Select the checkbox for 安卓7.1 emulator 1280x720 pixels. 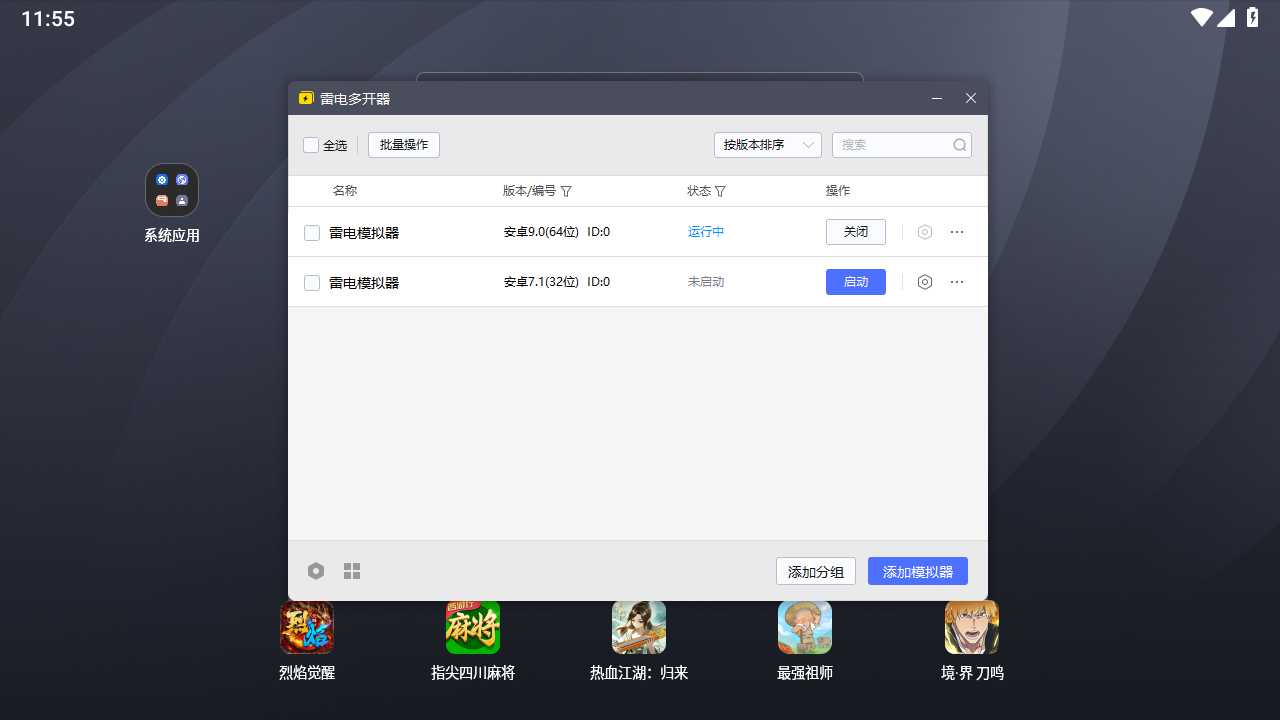(312, 283)
